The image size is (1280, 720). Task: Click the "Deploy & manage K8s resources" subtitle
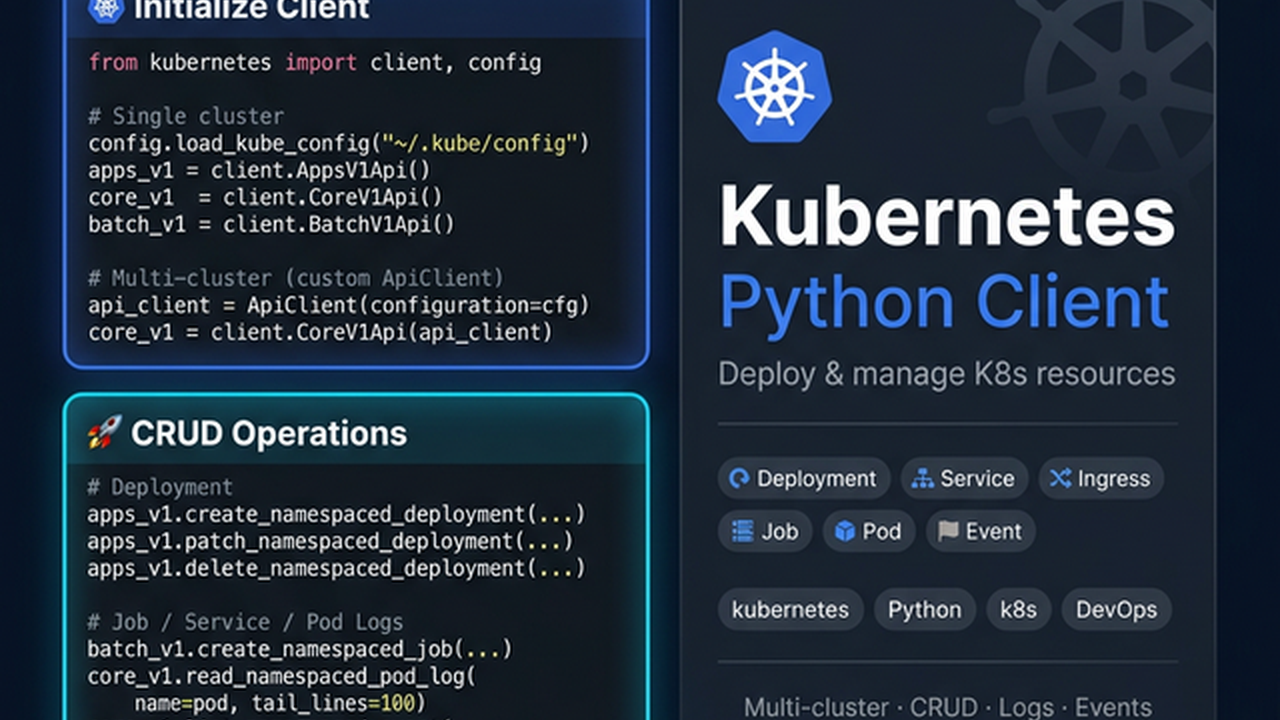click(x=946, y=374)
